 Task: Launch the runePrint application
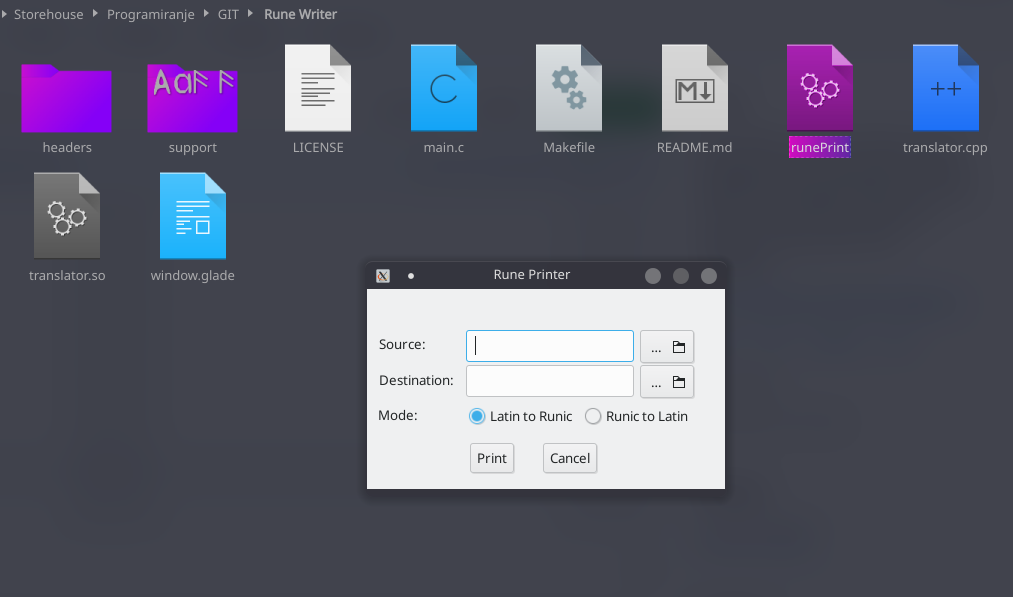820,88
